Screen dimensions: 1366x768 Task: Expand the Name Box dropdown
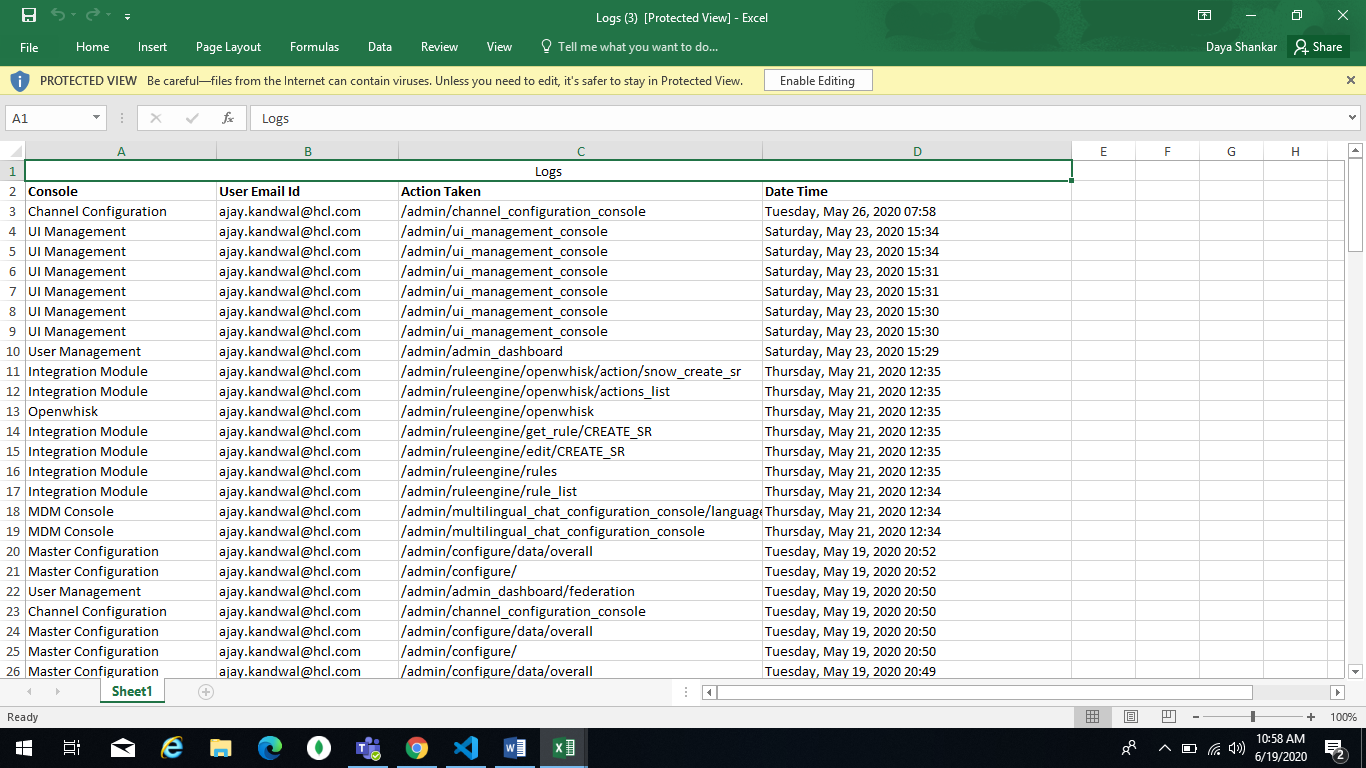click(x=97, y=118)
